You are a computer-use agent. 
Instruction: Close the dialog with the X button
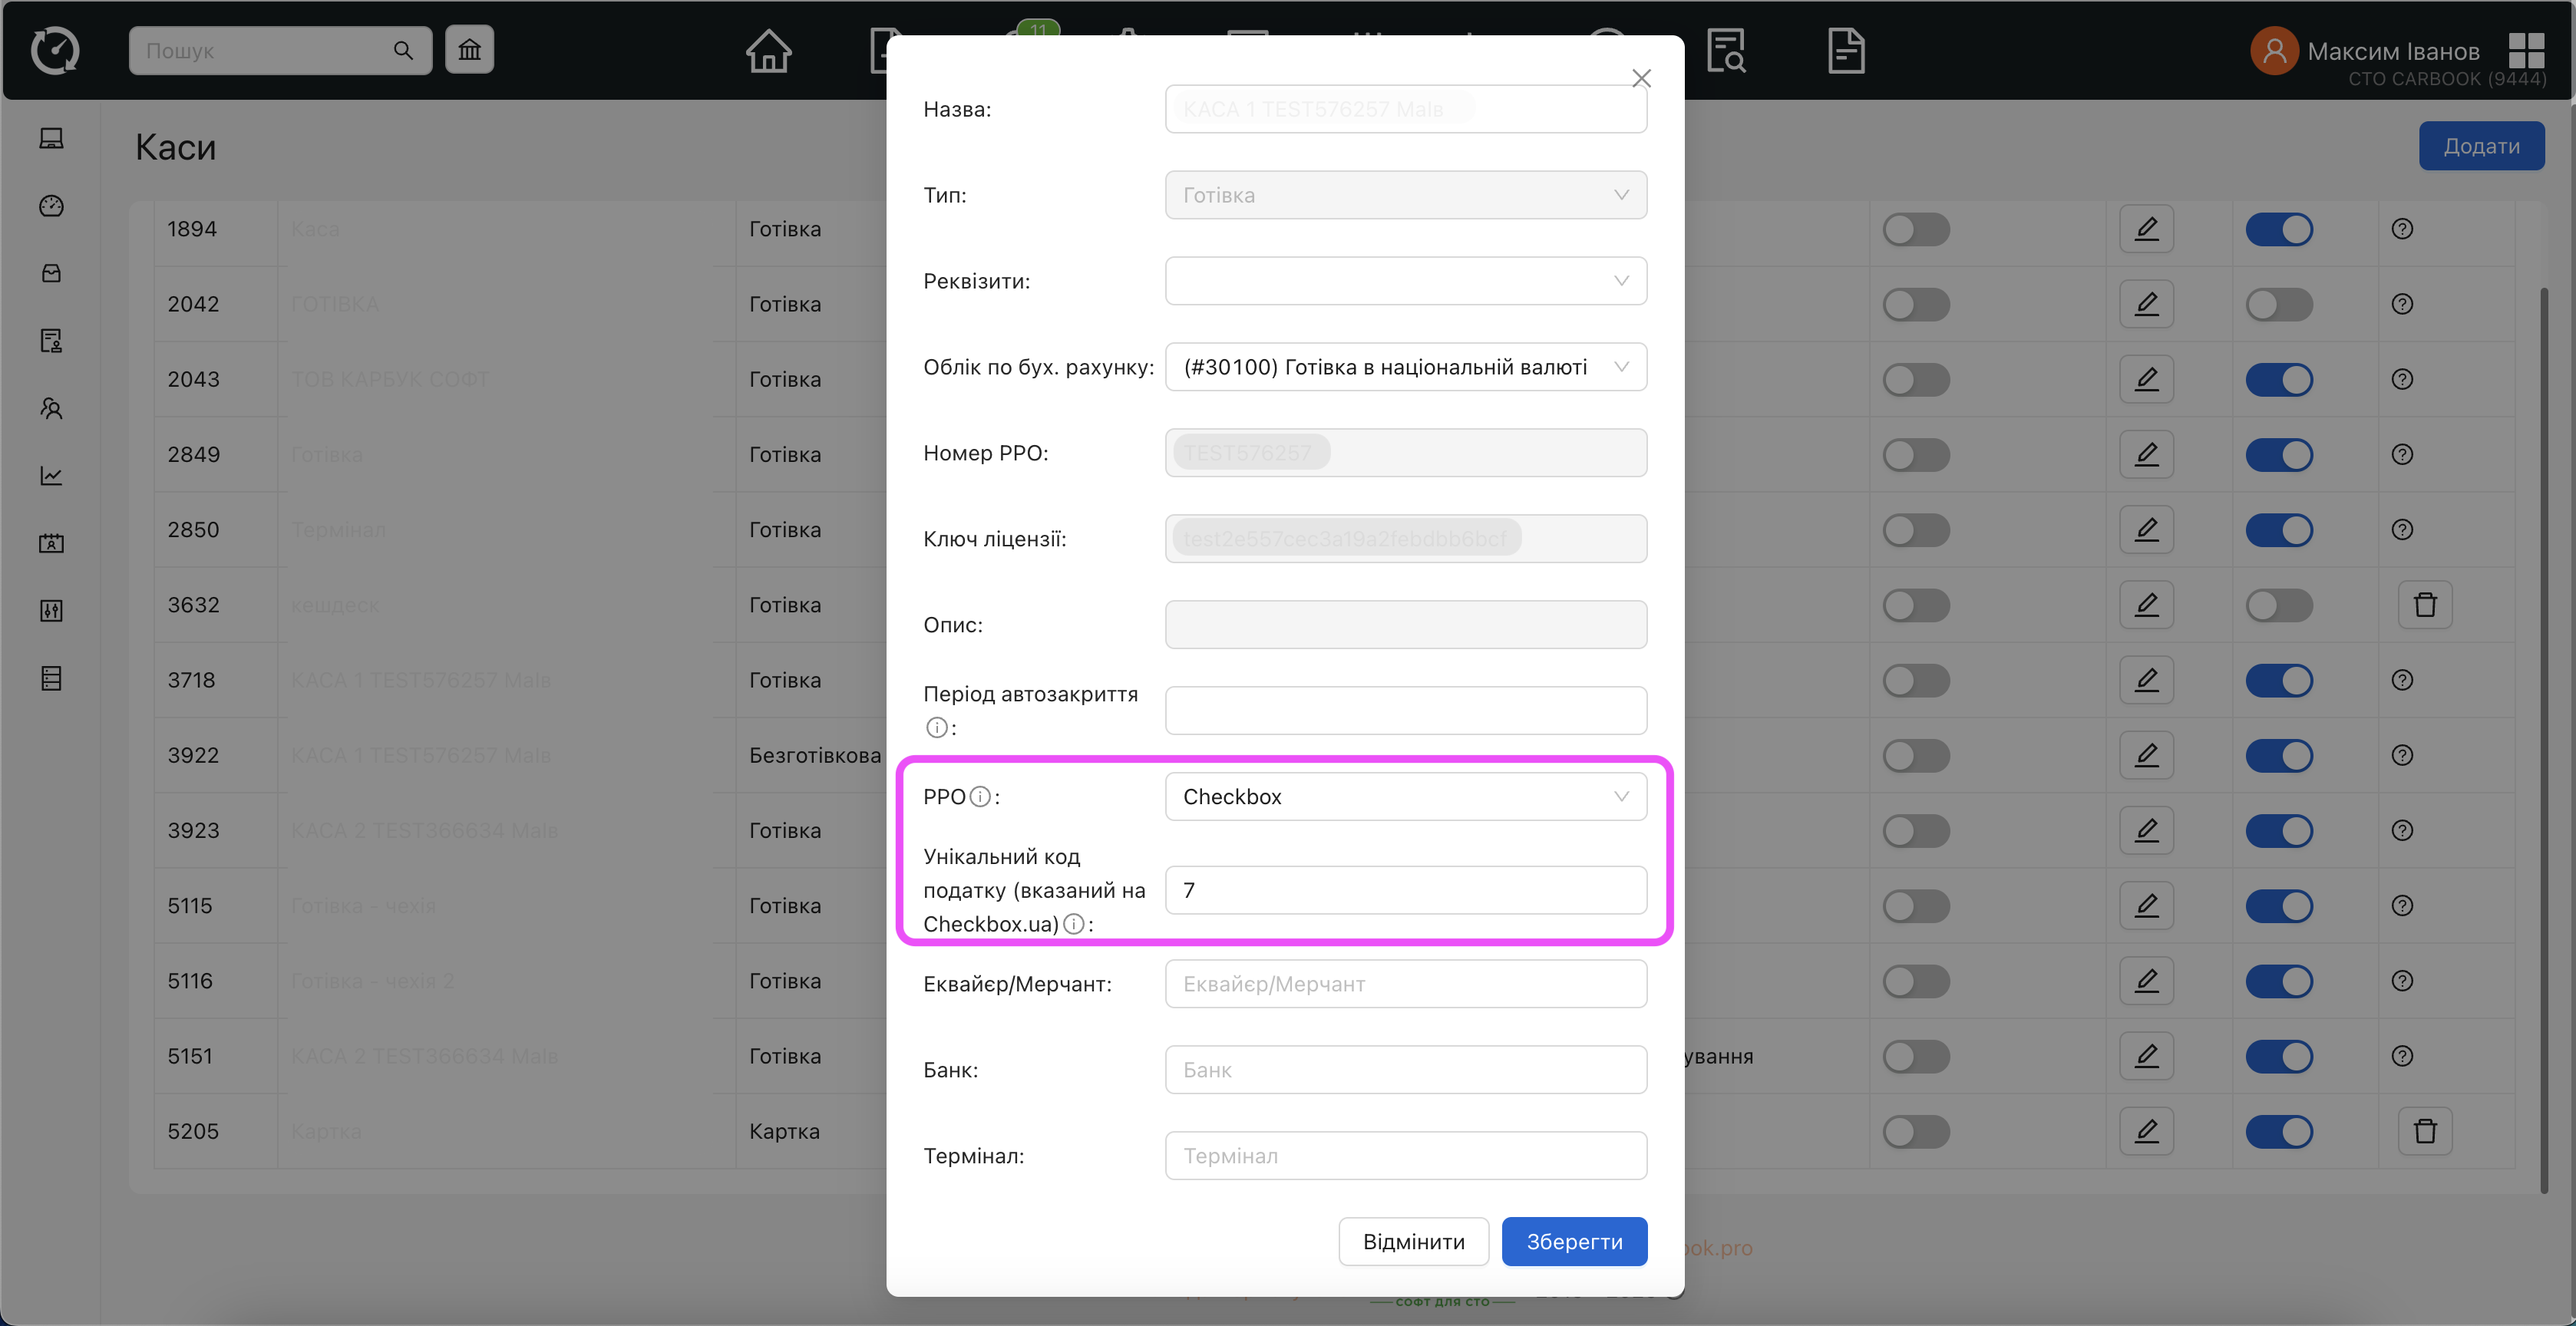pyautogui.click(x=1640, y=78)
